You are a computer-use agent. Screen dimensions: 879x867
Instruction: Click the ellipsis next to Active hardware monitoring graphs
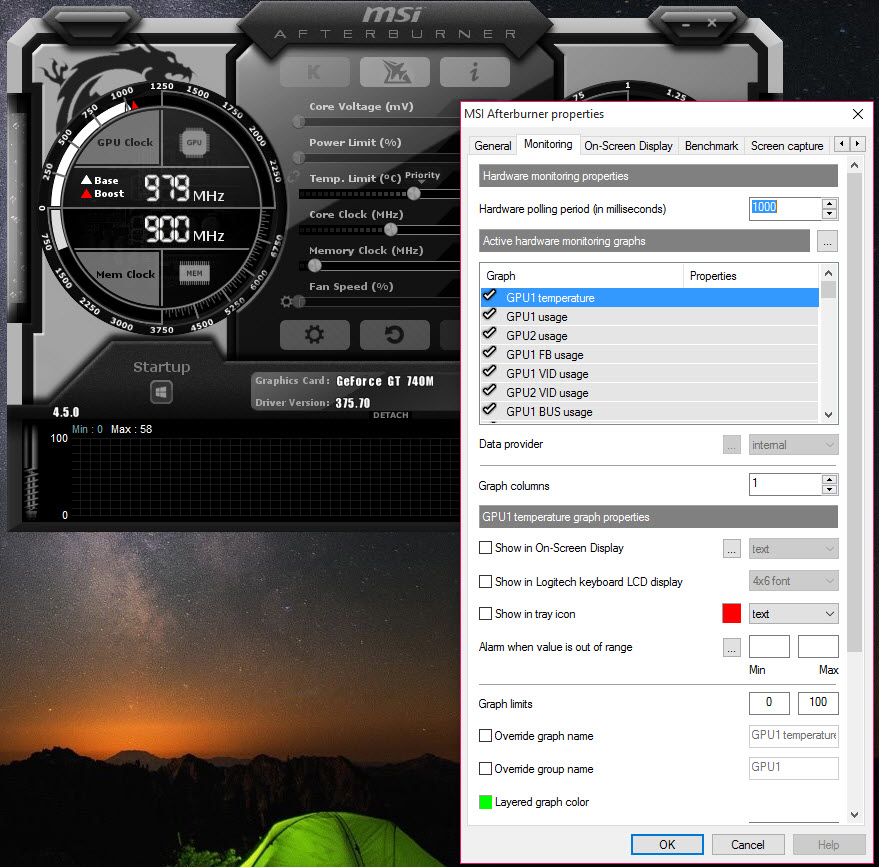(827, 241)
